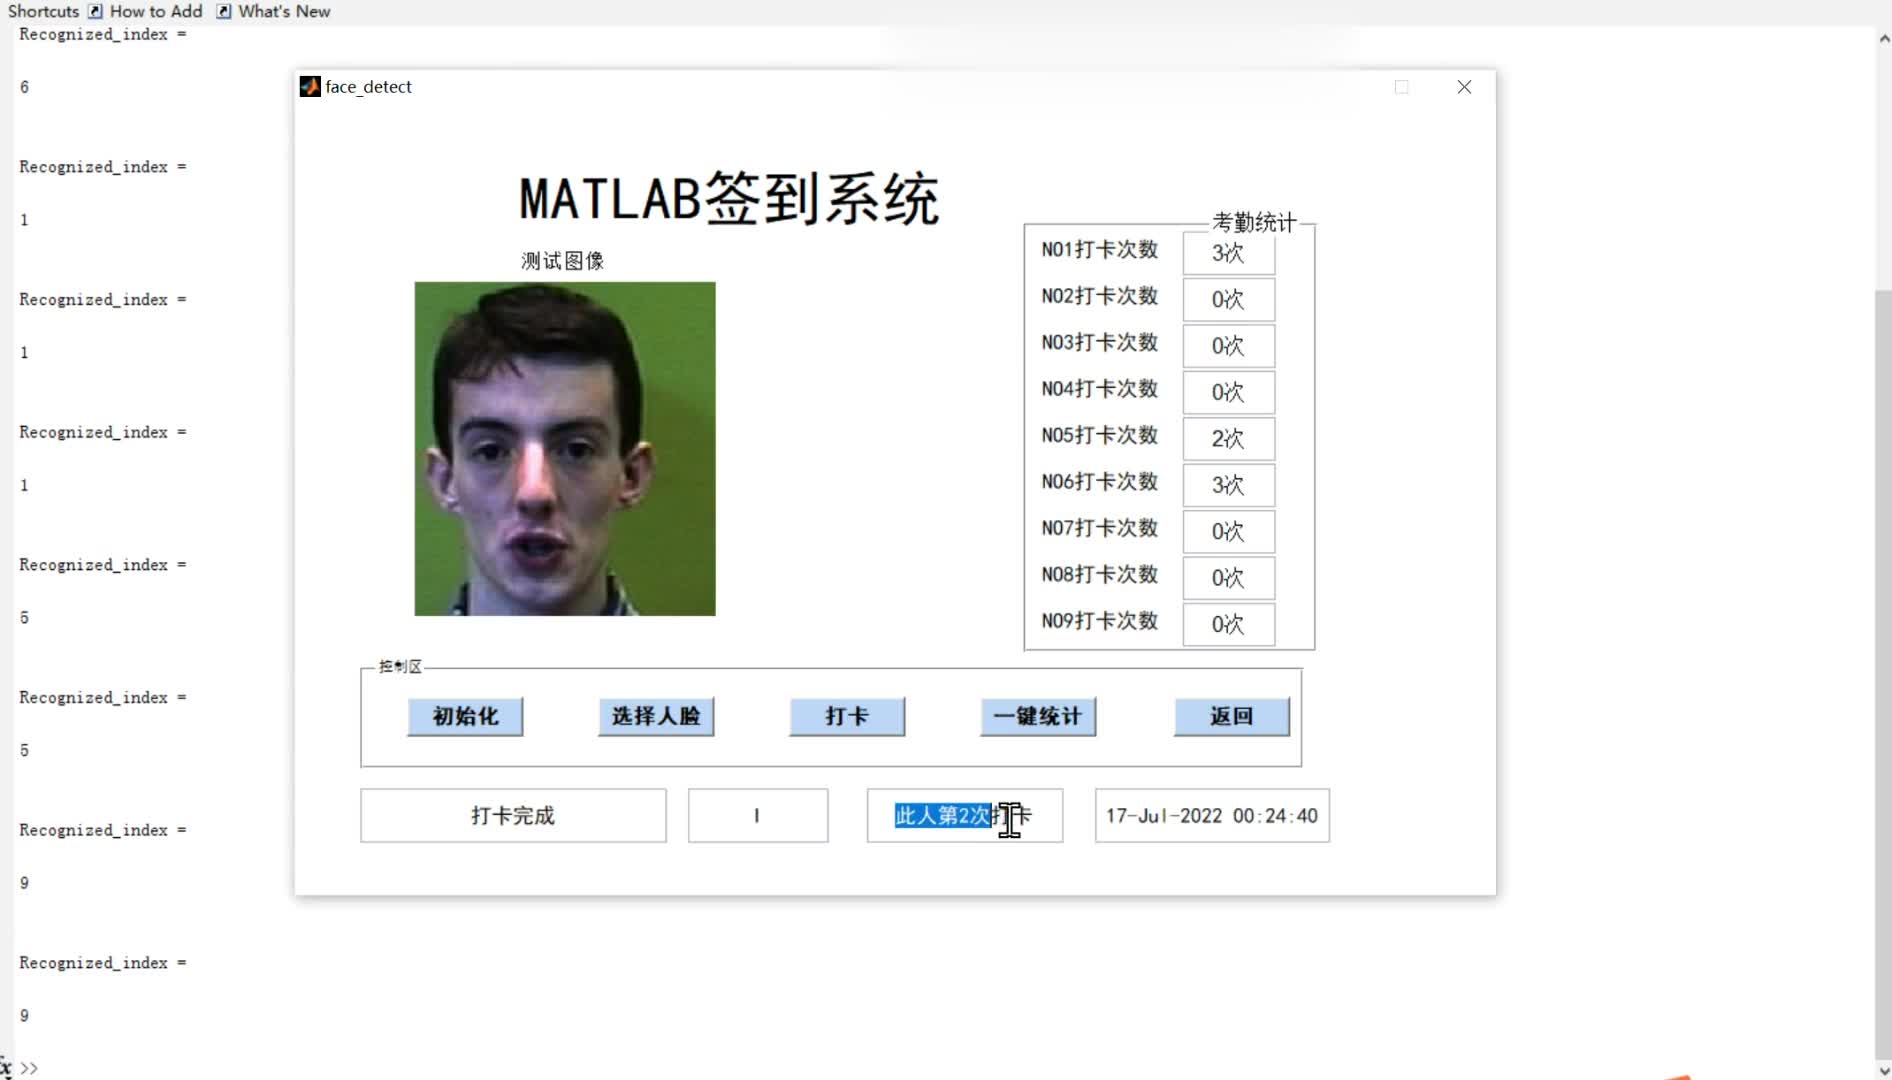Screen dimensions: 1892x1080
Task: Click the NO1打卡次数 label
Action: (1100, 250)
